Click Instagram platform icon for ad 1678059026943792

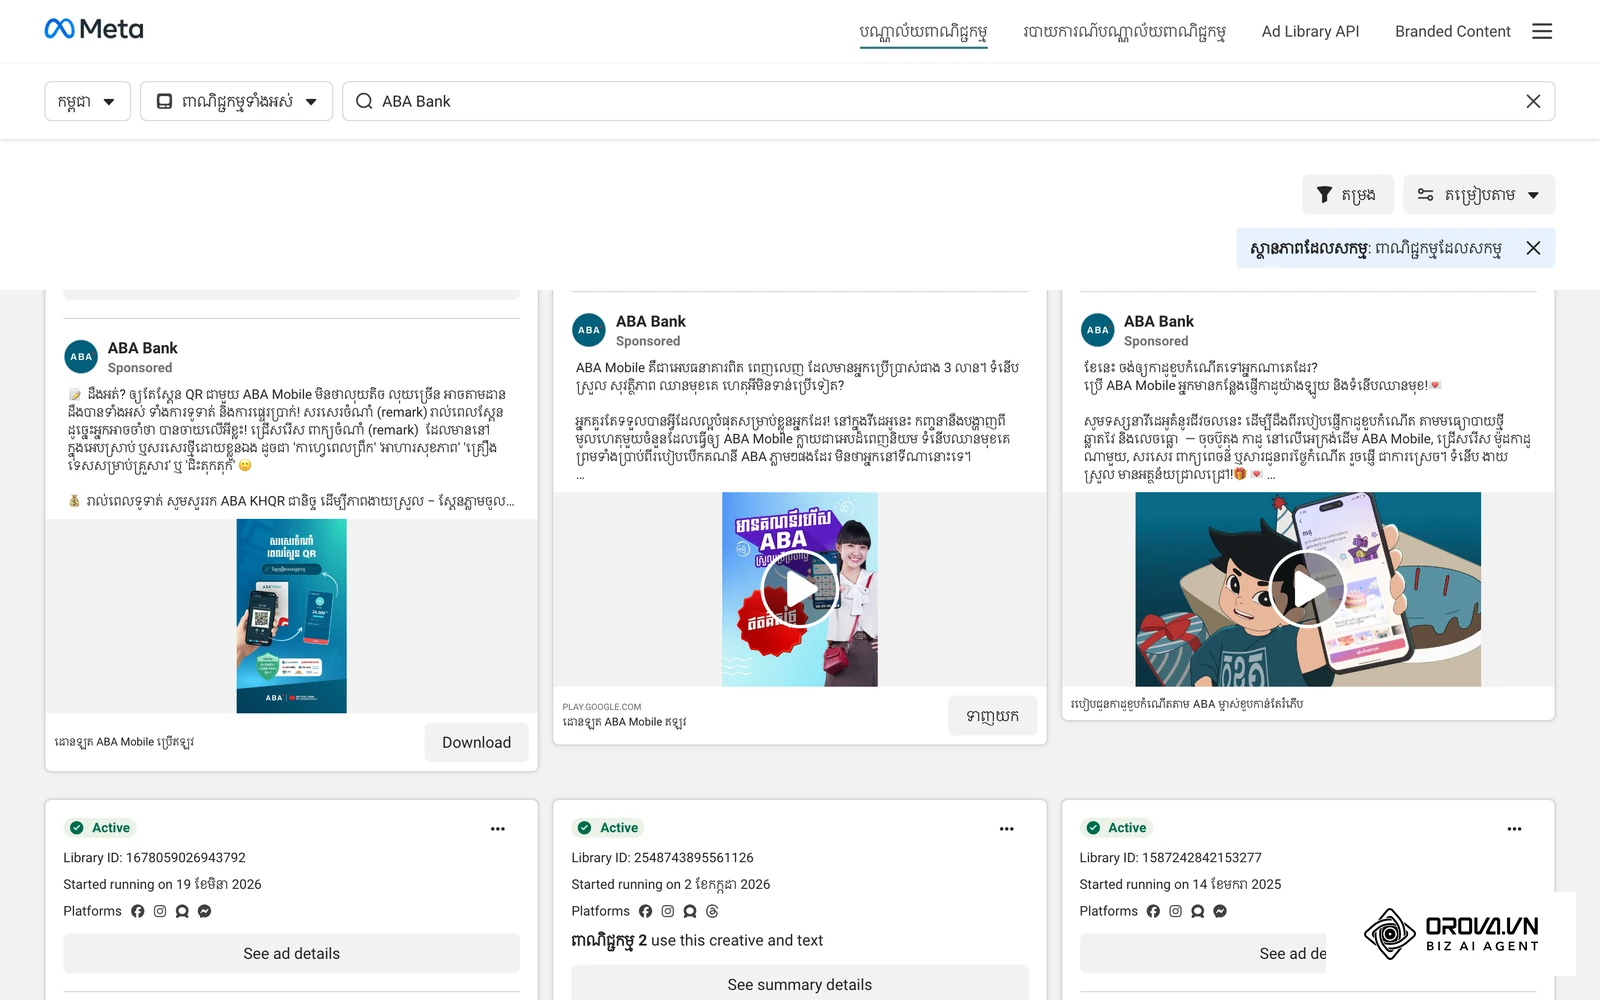click(x=160, y=911)
